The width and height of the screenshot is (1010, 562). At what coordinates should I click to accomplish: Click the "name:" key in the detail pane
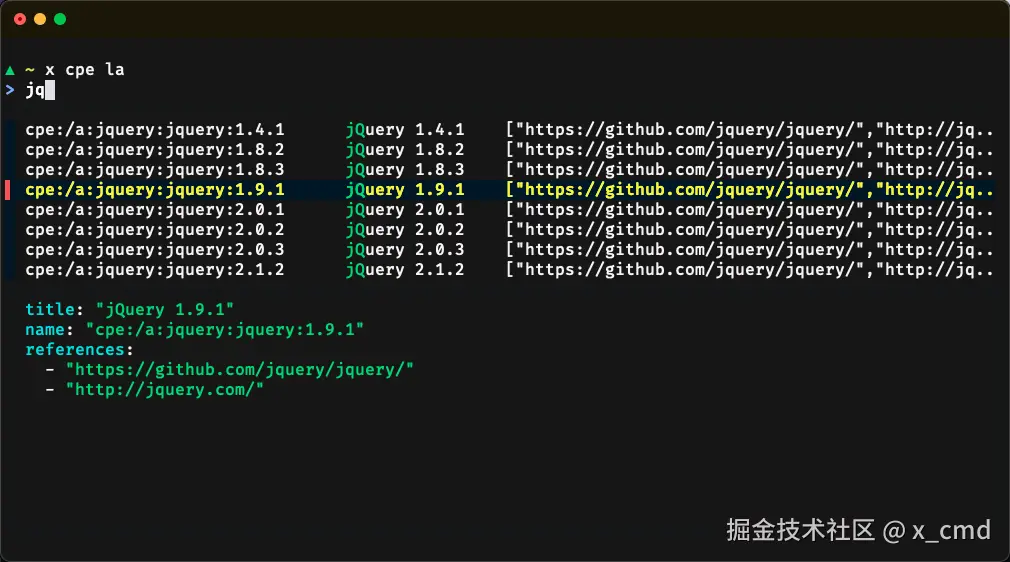(x=49, y=329)
